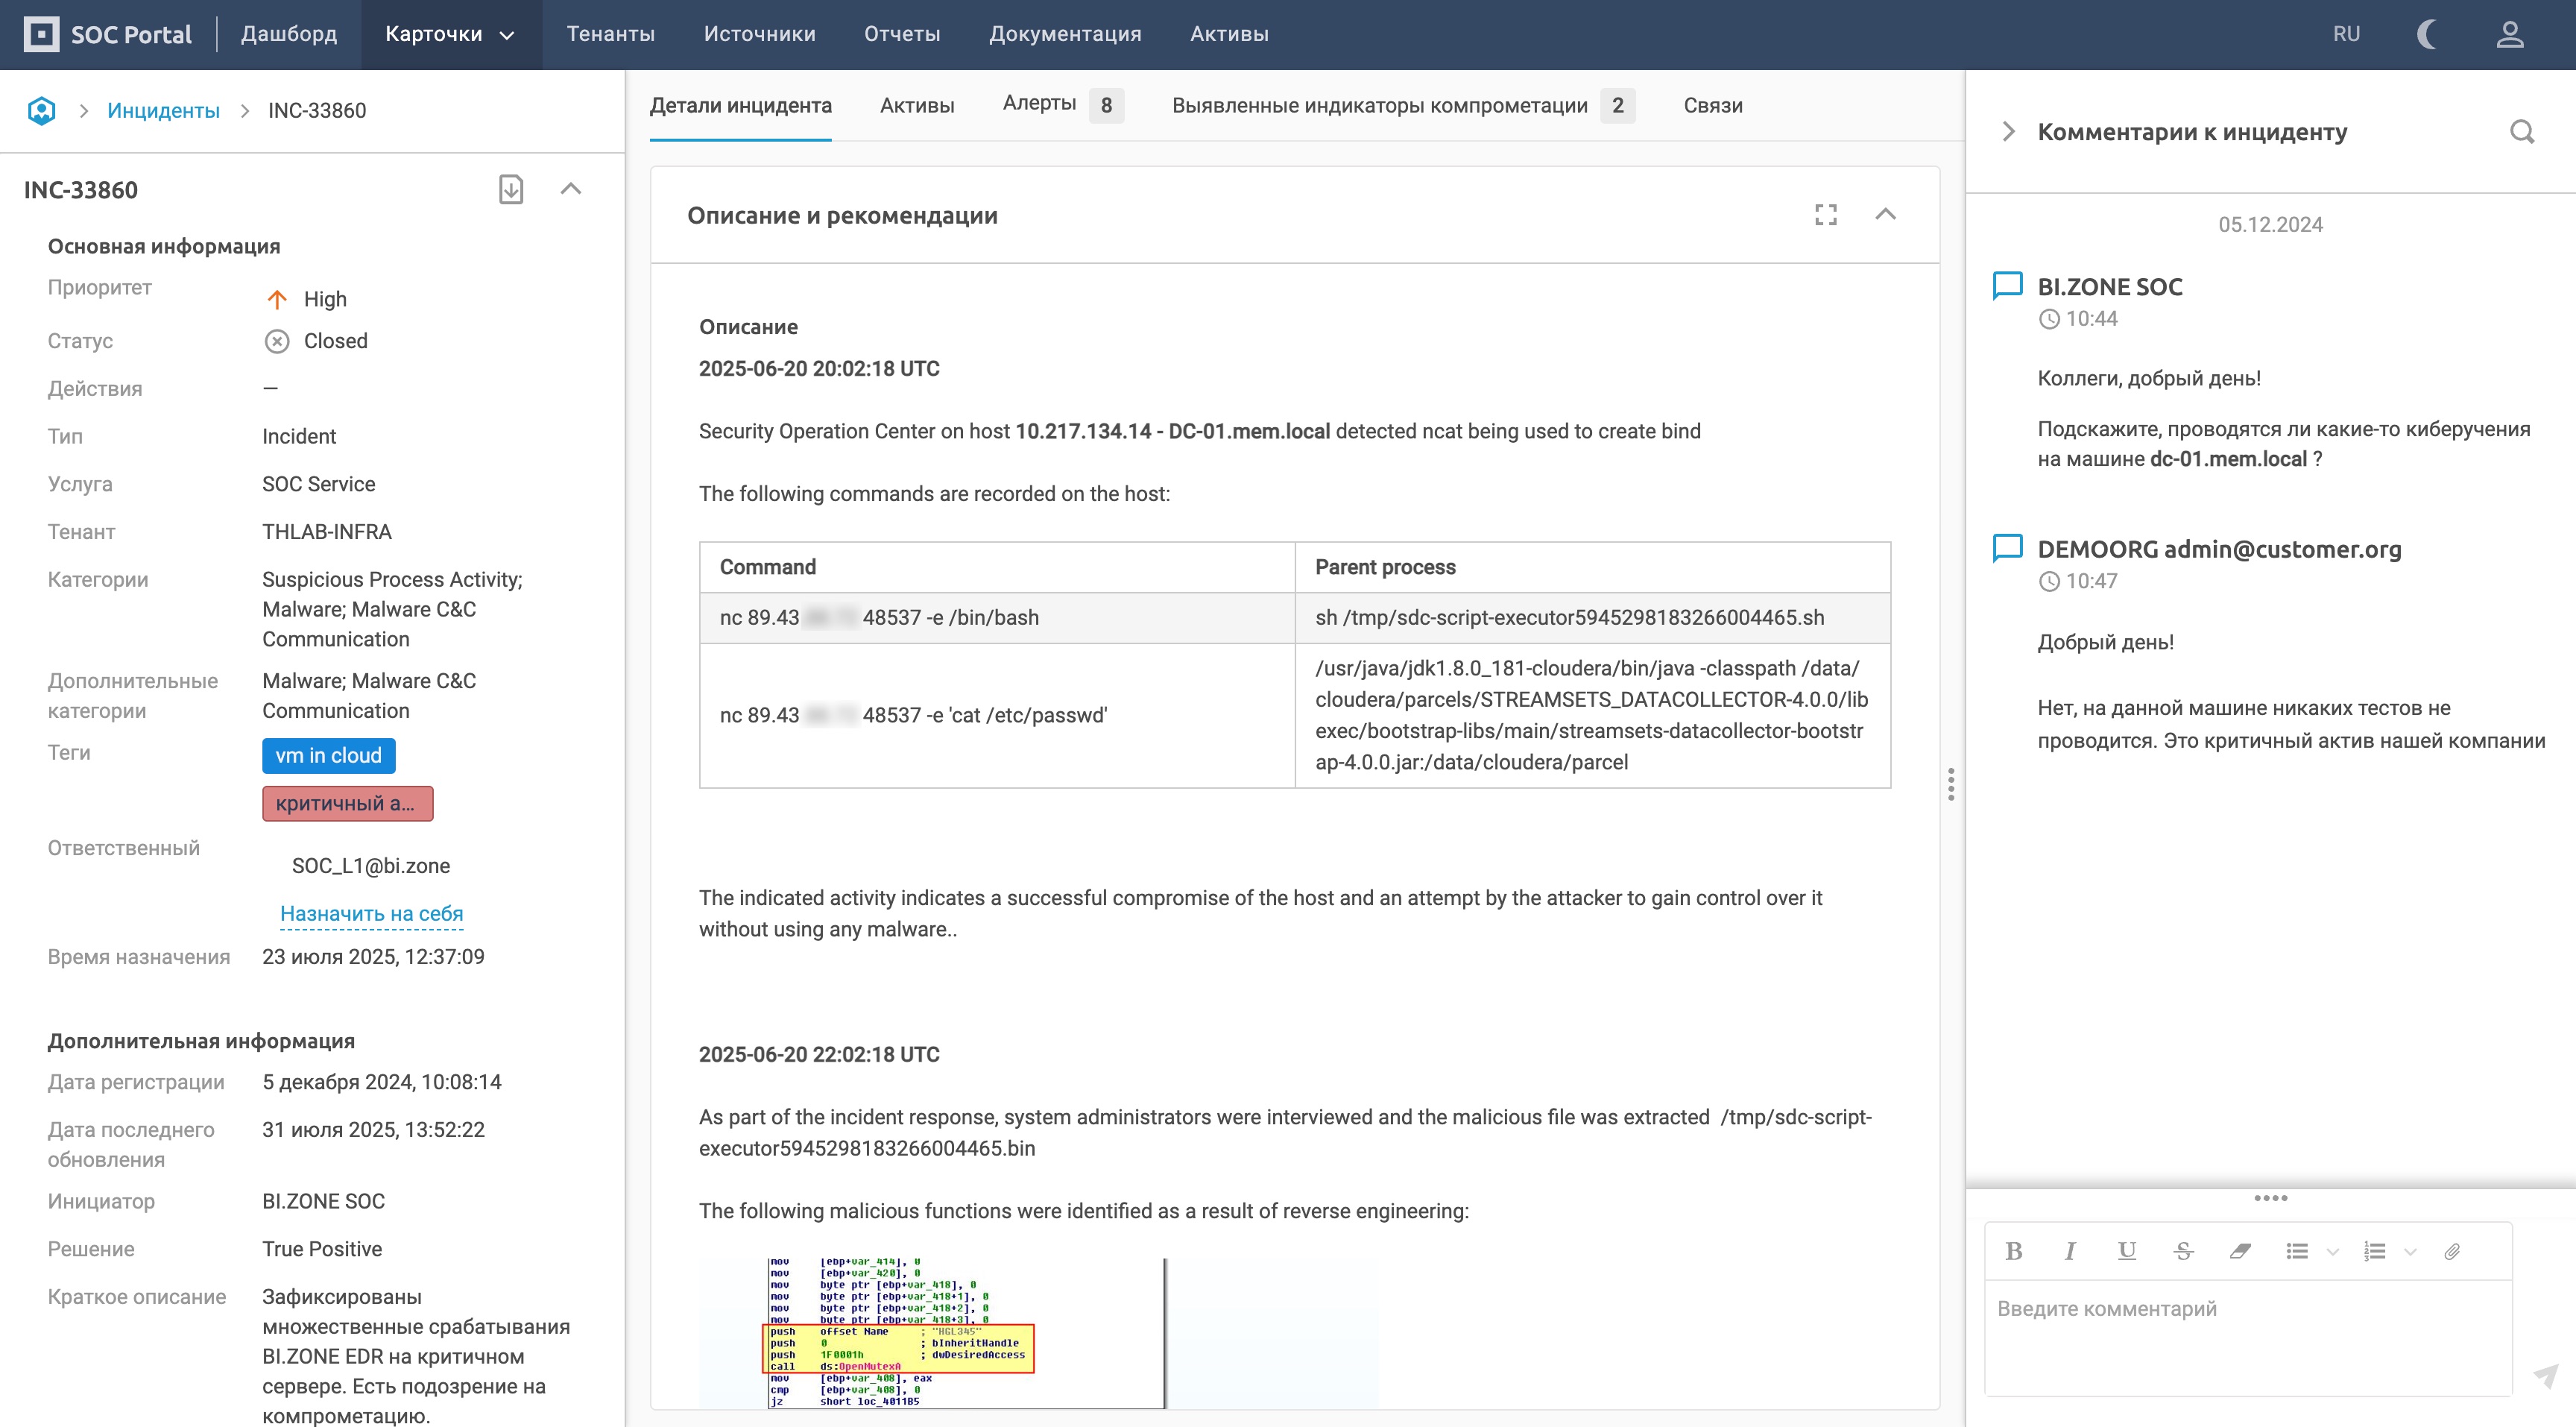Collapse Описание и рекомендации section

pos(1885,214)
